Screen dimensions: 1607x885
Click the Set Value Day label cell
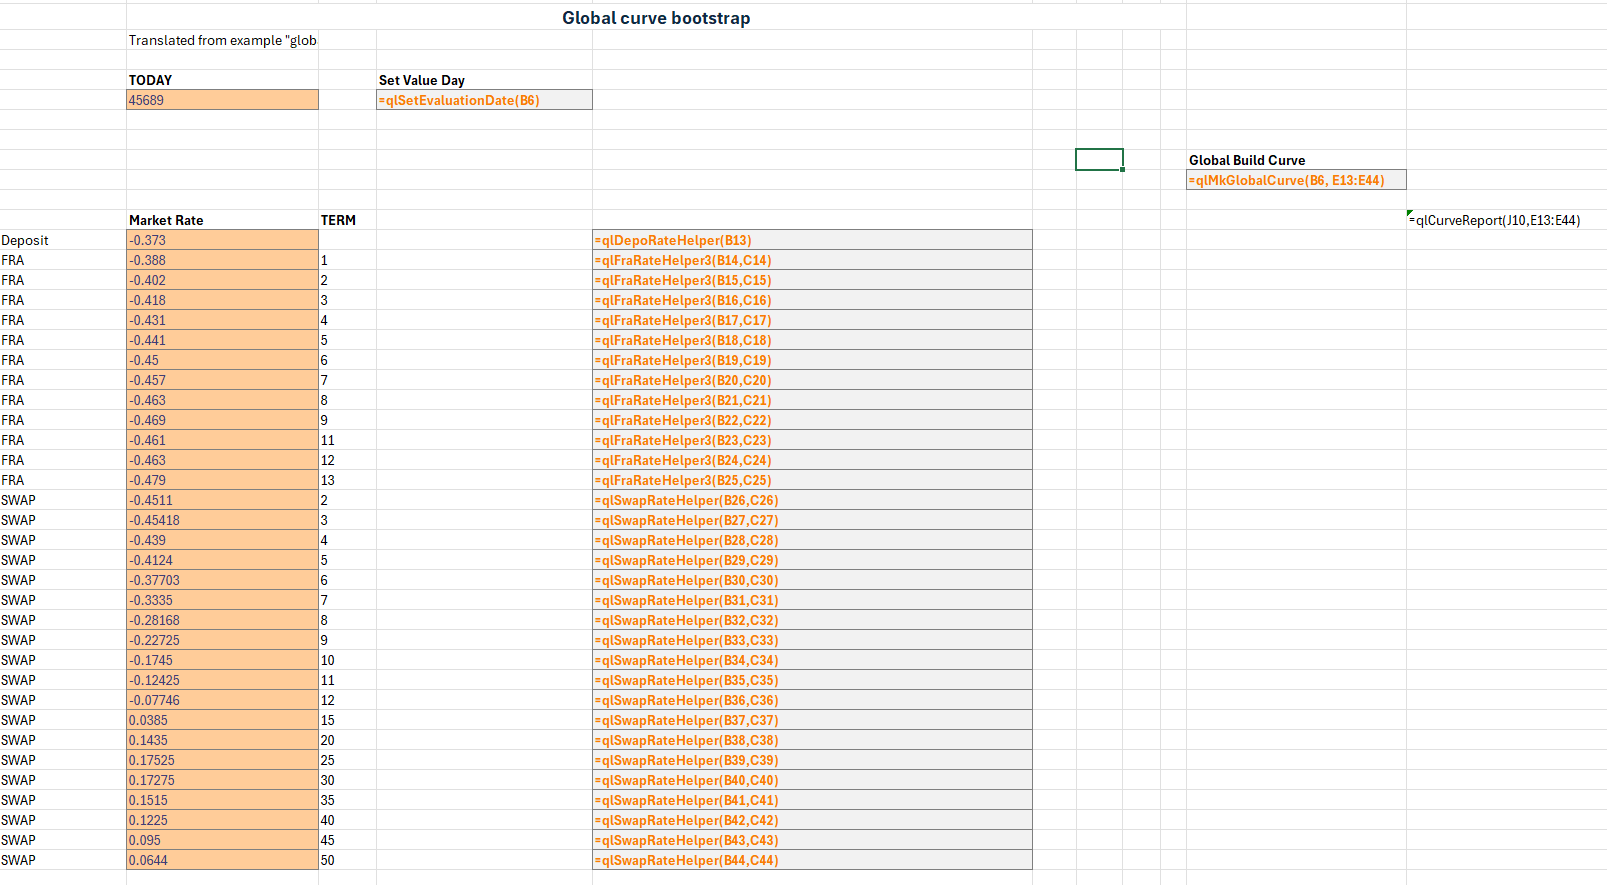pos(484,80)
